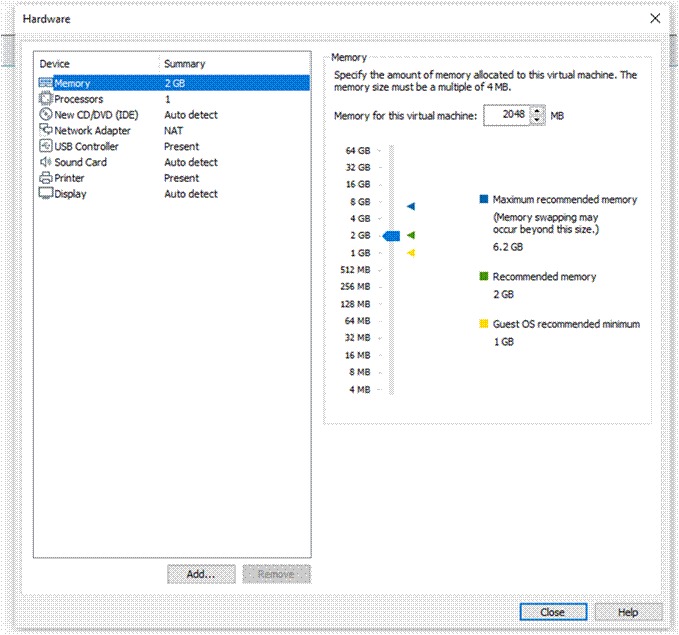This screenshot has height=635, width=679.
Task: Click the Summary column header
Action: coord(184,64)
